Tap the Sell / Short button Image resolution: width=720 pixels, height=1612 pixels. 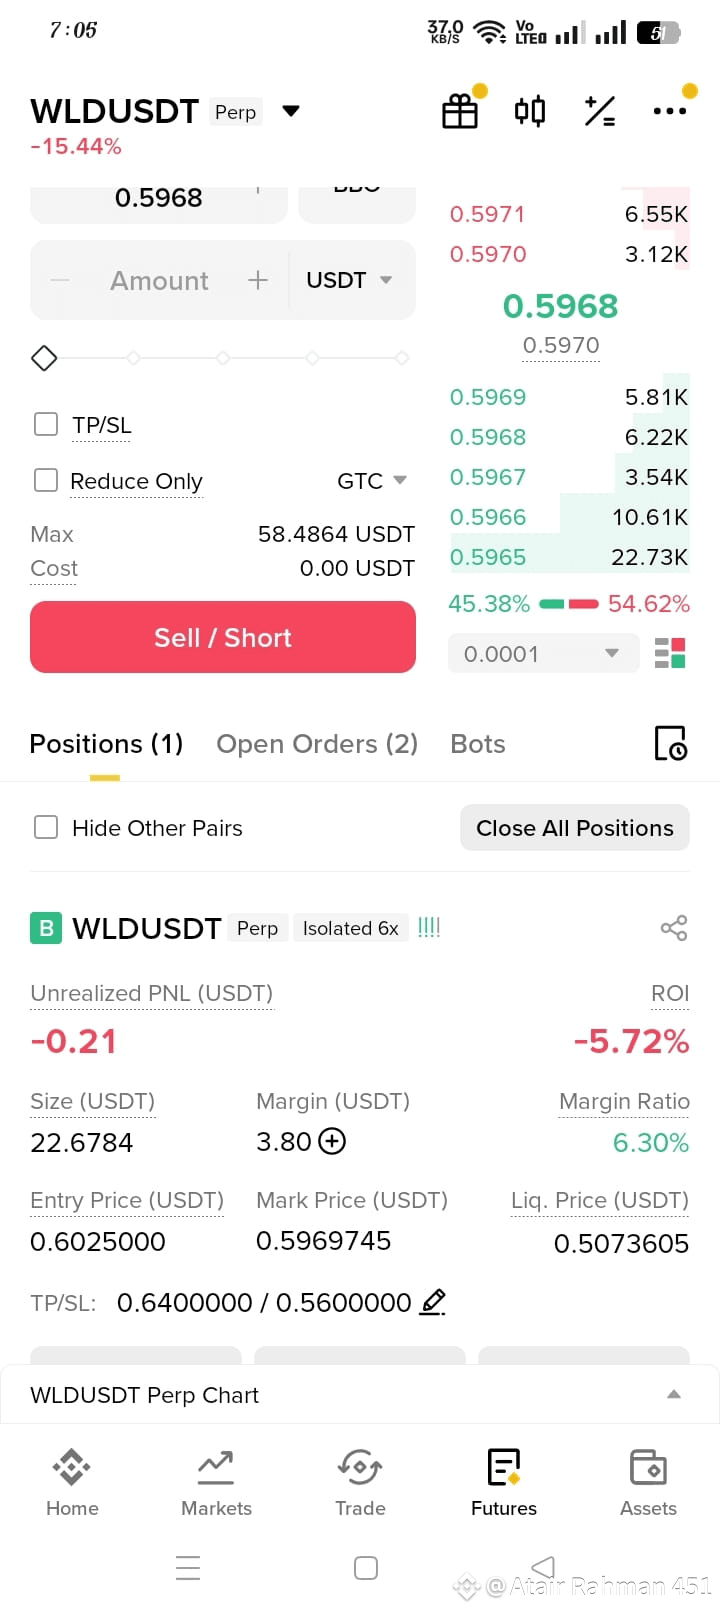(223, 637)
